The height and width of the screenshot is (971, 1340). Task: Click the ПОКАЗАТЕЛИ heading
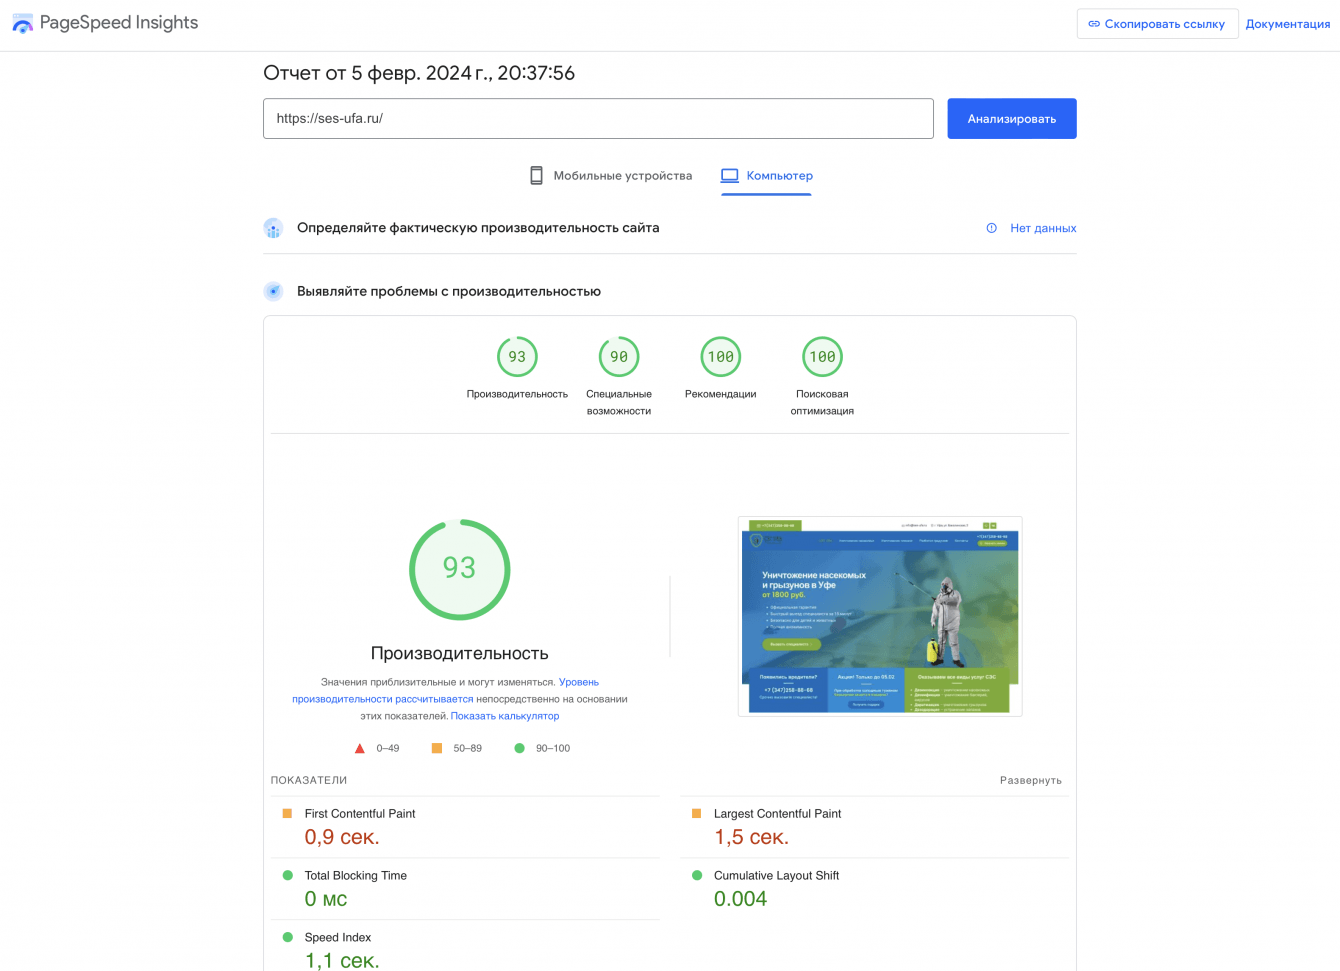[309, 780]
